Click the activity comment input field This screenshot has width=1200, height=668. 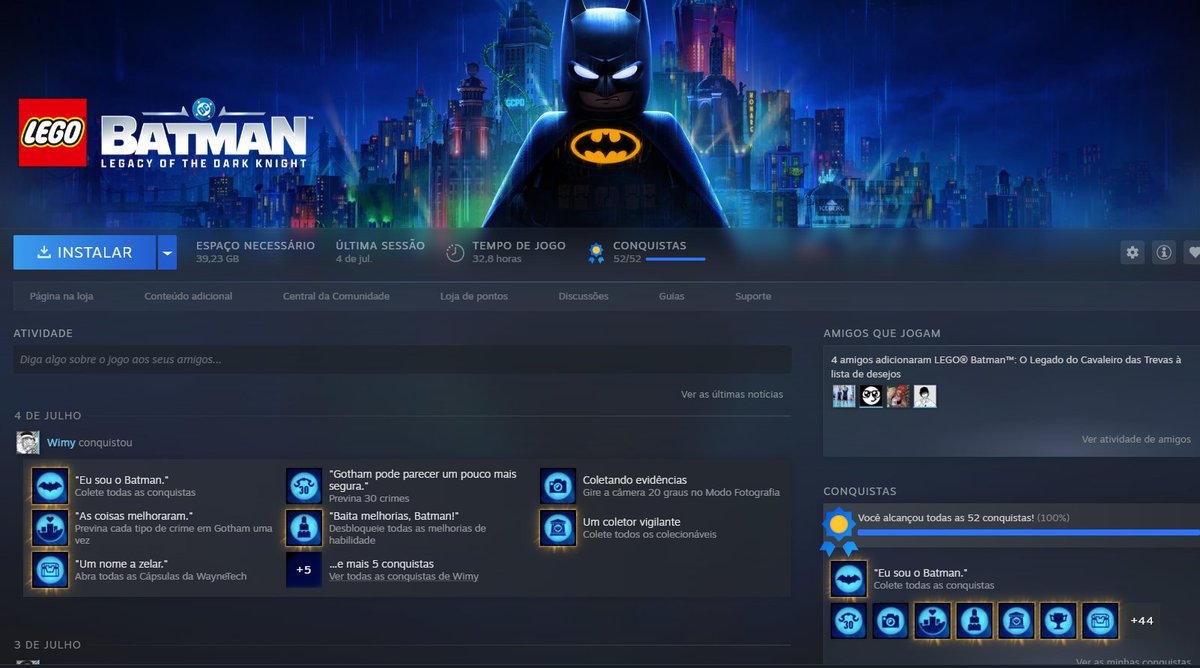(x=402, y=359)
